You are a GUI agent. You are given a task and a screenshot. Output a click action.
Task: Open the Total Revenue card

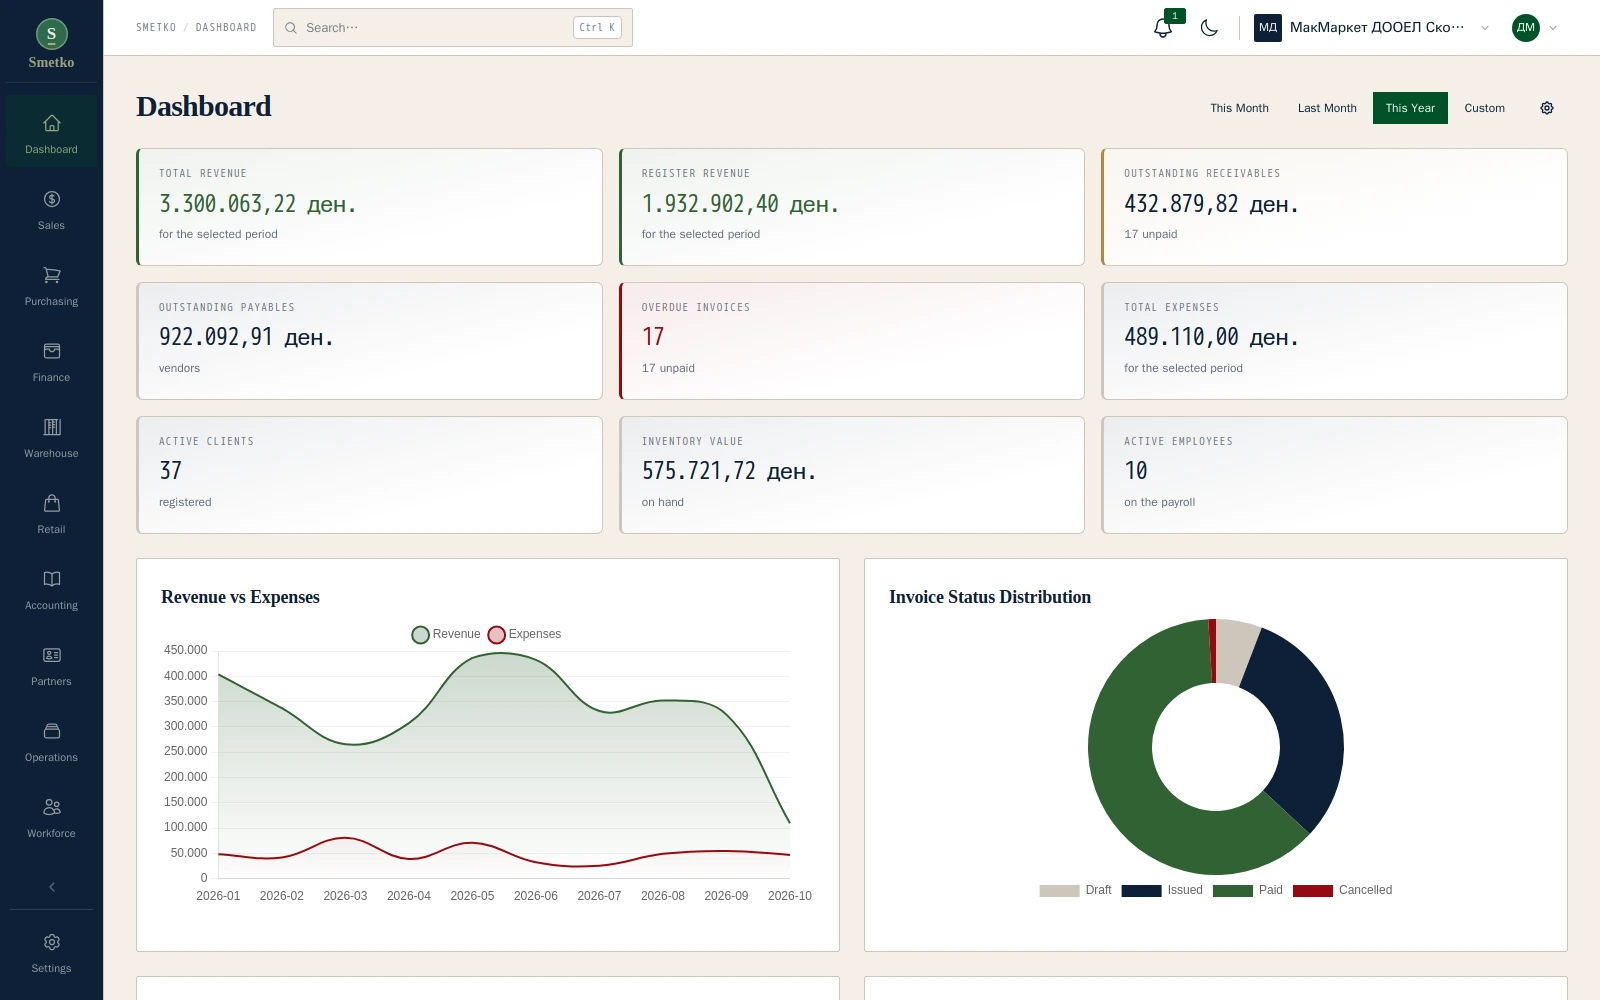(369, 207)
